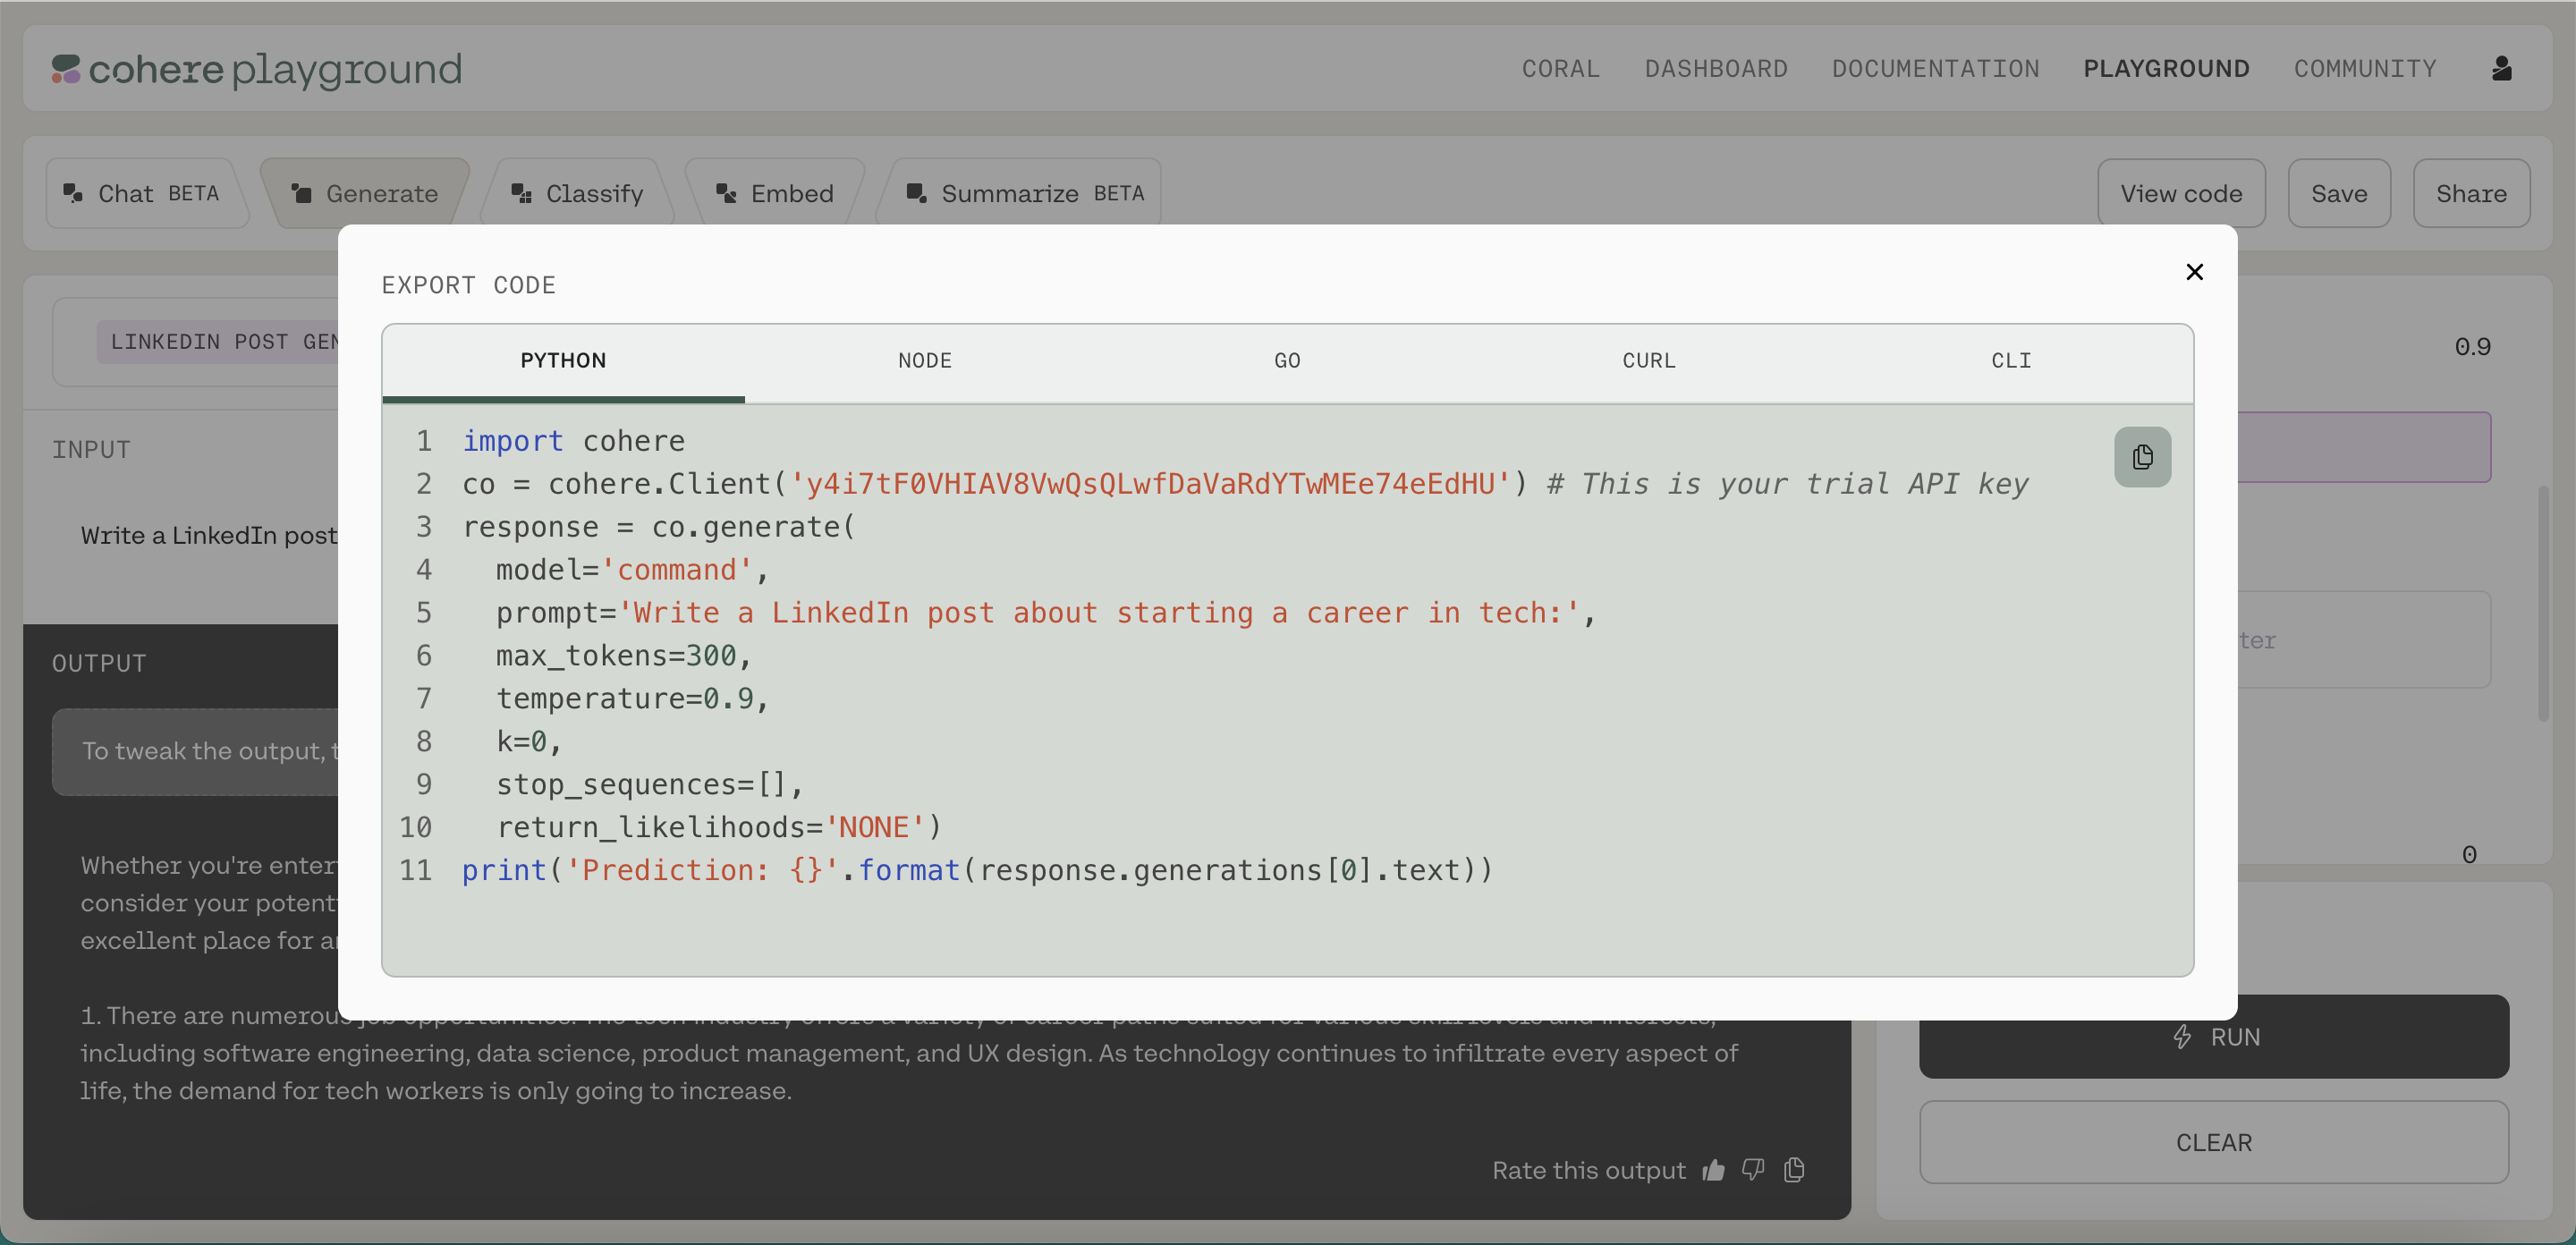
Task: Open the user profile icon
Action: 2501,68
